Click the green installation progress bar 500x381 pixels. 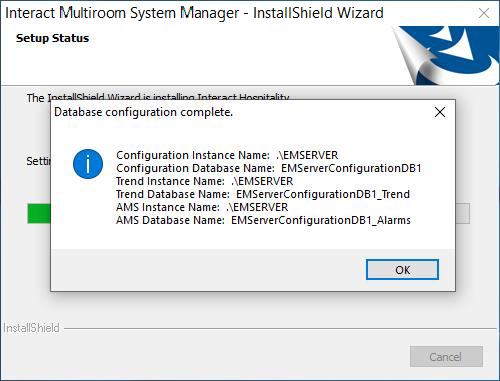[39, 213]
